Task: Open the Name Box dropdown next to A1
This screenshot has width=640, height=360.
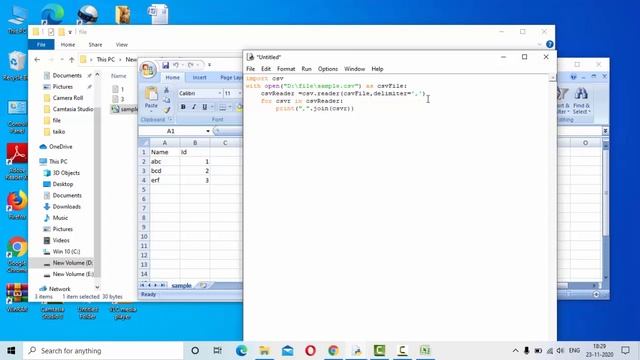Action: pos(208,131)
